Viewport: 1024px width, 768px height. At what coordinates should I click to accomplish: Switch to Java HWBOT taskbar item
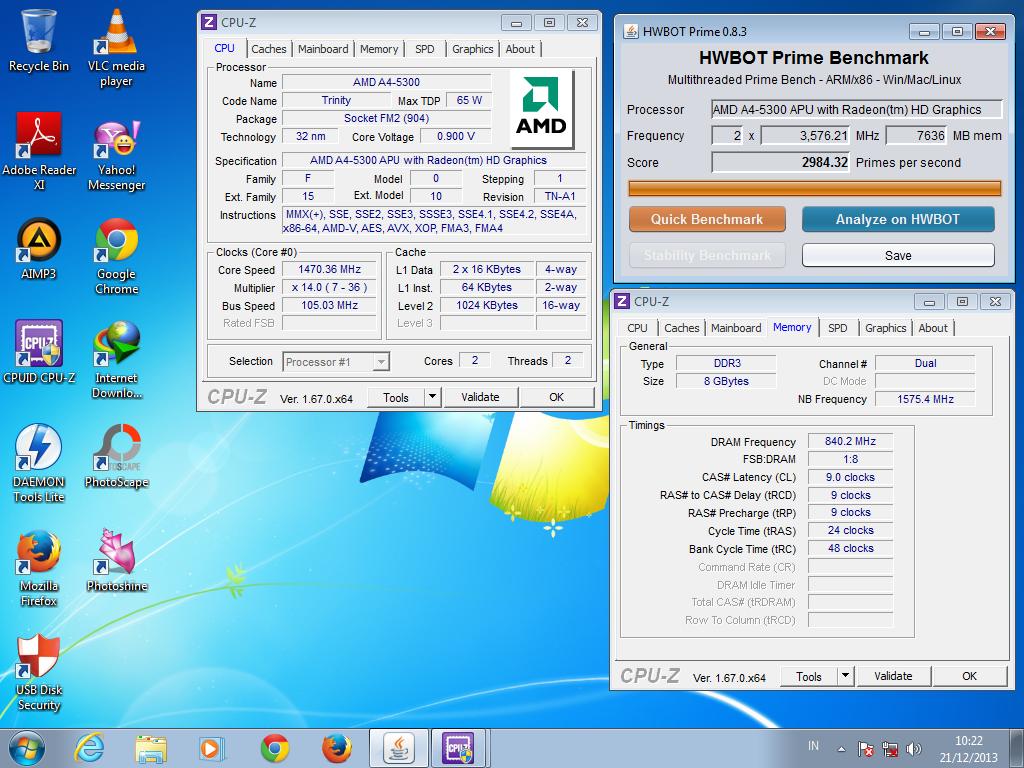[399, 748]
